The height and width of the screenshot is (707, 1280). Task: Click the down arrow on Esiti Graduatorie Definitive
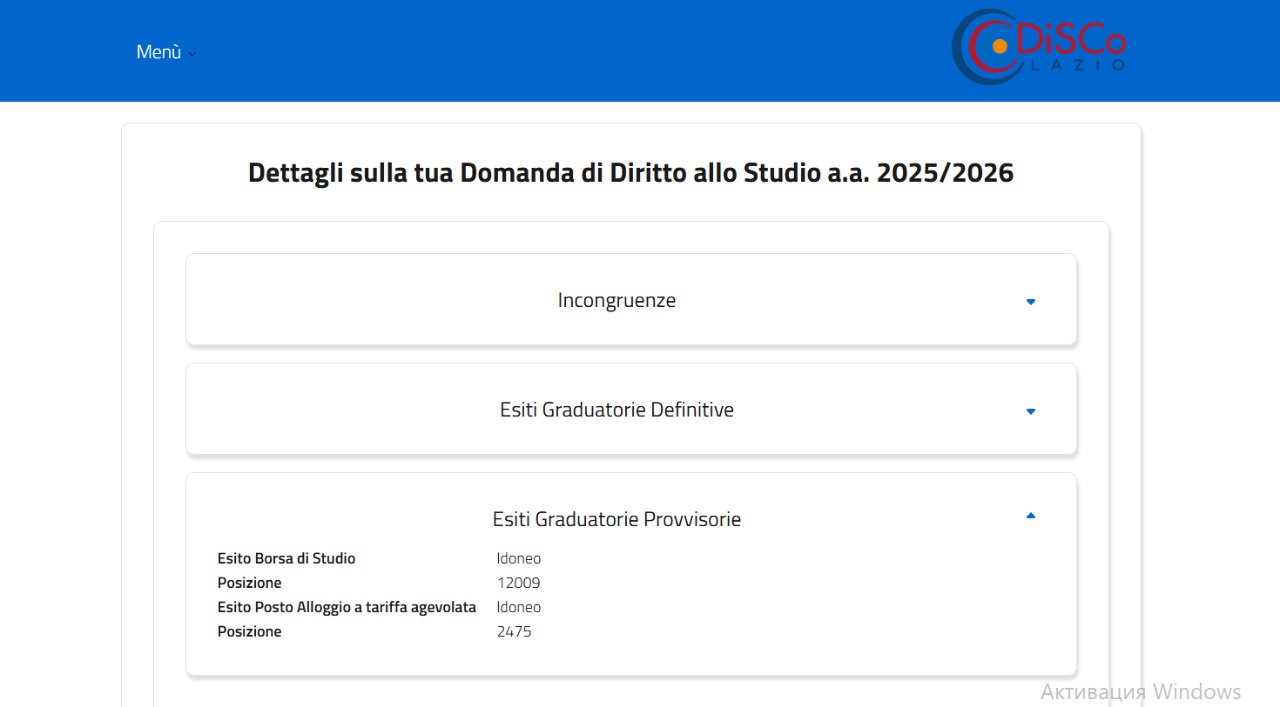(1030, 410)
